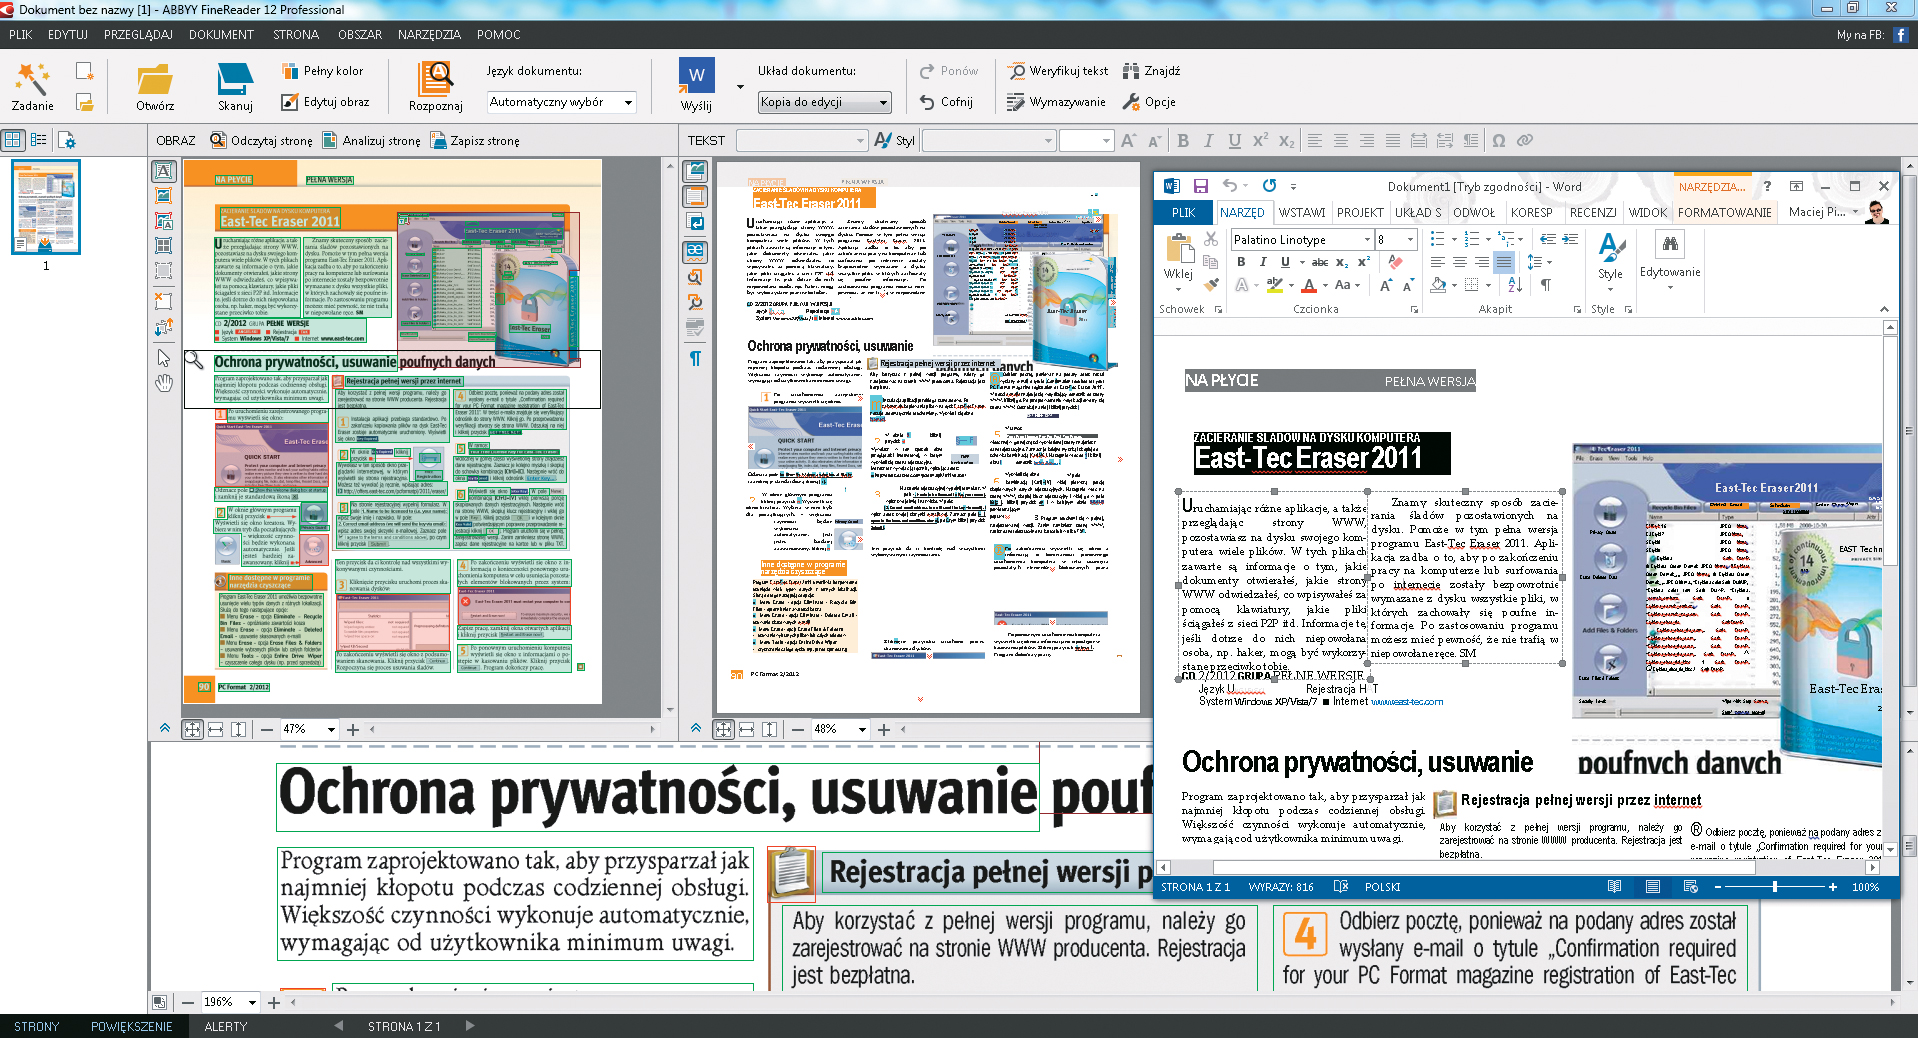The image size is (1918, 1038).
Task: Adjust the Word zoom slider
Action: click(x=1775, y=887)
